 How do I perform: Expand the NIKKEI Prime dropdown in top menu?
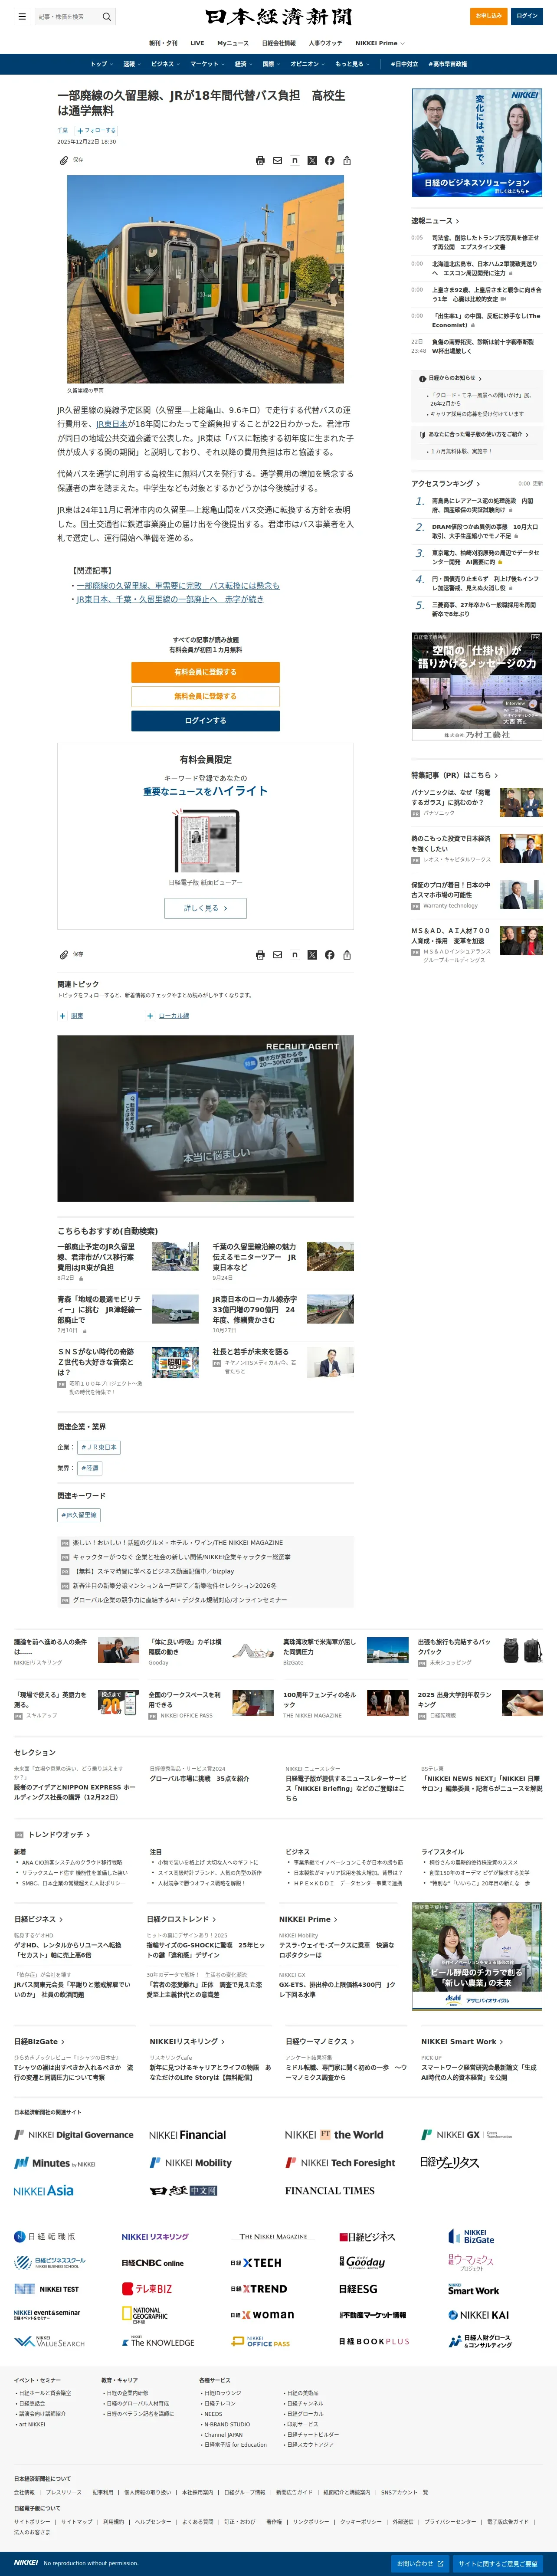[x=380, y=43]
